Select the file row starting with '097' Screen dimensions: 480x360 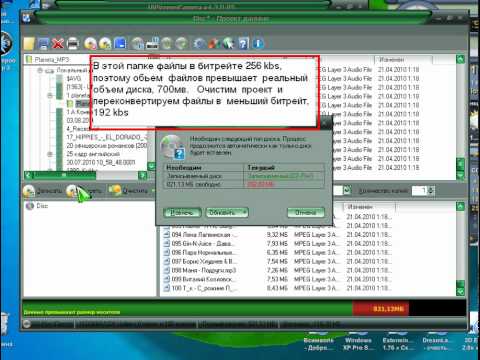[x=278, y=261]
